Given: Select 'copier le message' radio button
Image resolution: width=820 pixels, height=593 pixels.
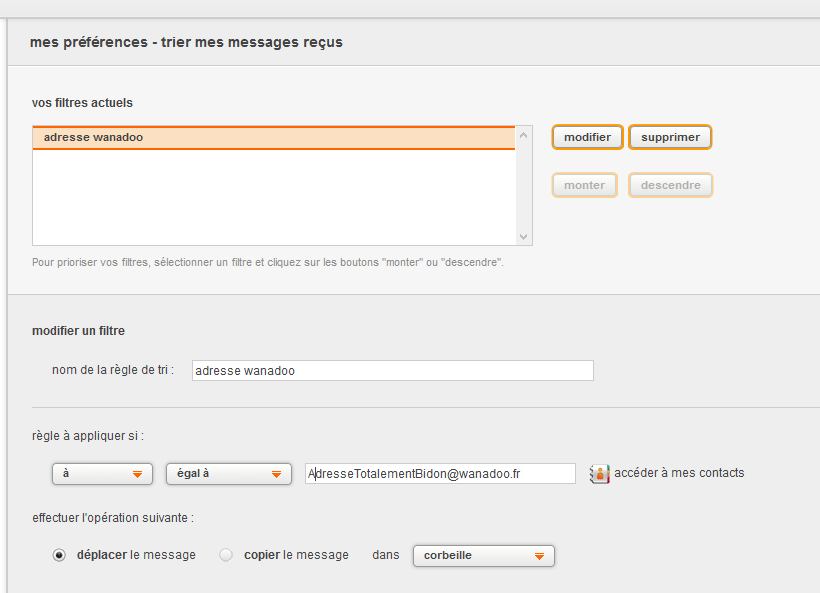Looking at the screenshot, I should (x=226, y=555).
